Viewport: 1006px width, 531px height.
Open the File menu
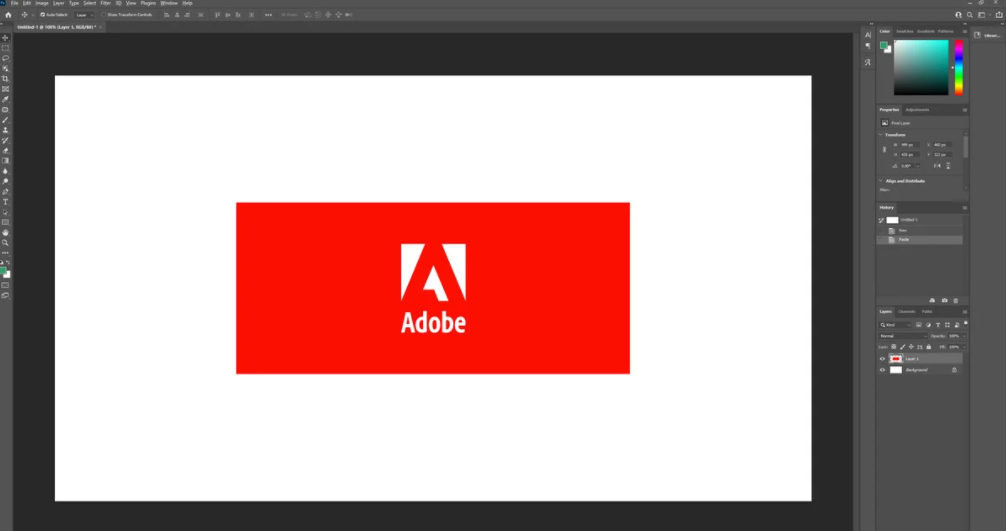coord(14,3)
